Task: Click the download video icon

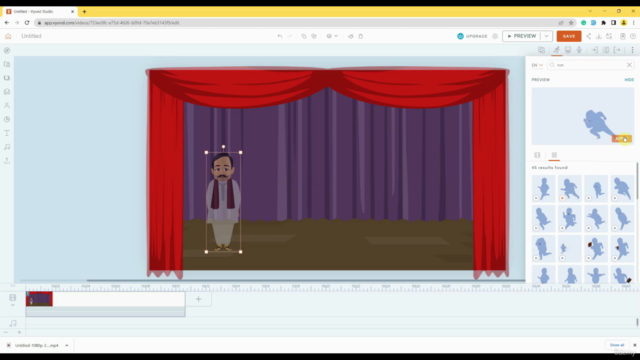Action: click(x=599, y=36)
